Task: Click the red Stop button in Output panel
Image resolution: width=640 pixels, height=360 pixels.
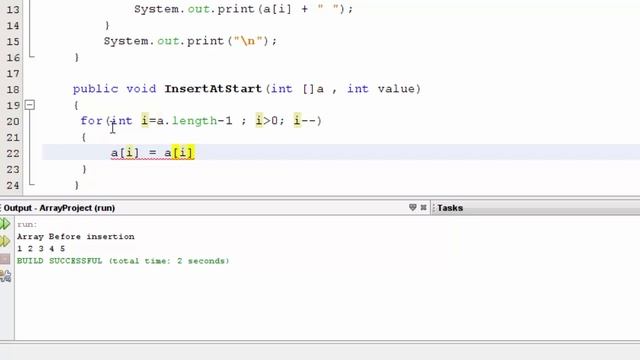Action: tap(5, 259)
